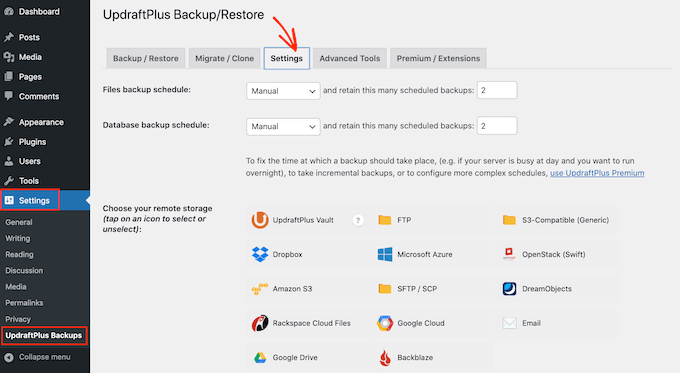The height and width of the screenshot is (373, 680).
Task: Select the Dropbox storage icon
Action: tap(260, 254)
